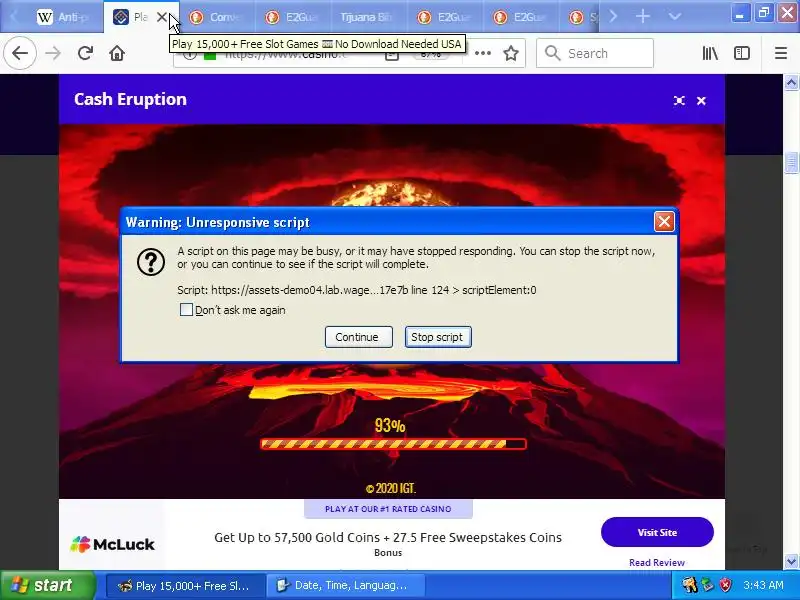This screenshot has width=800, height=600.
Task: Click the middle green tray icon
Action: click(x=708, y=585)
